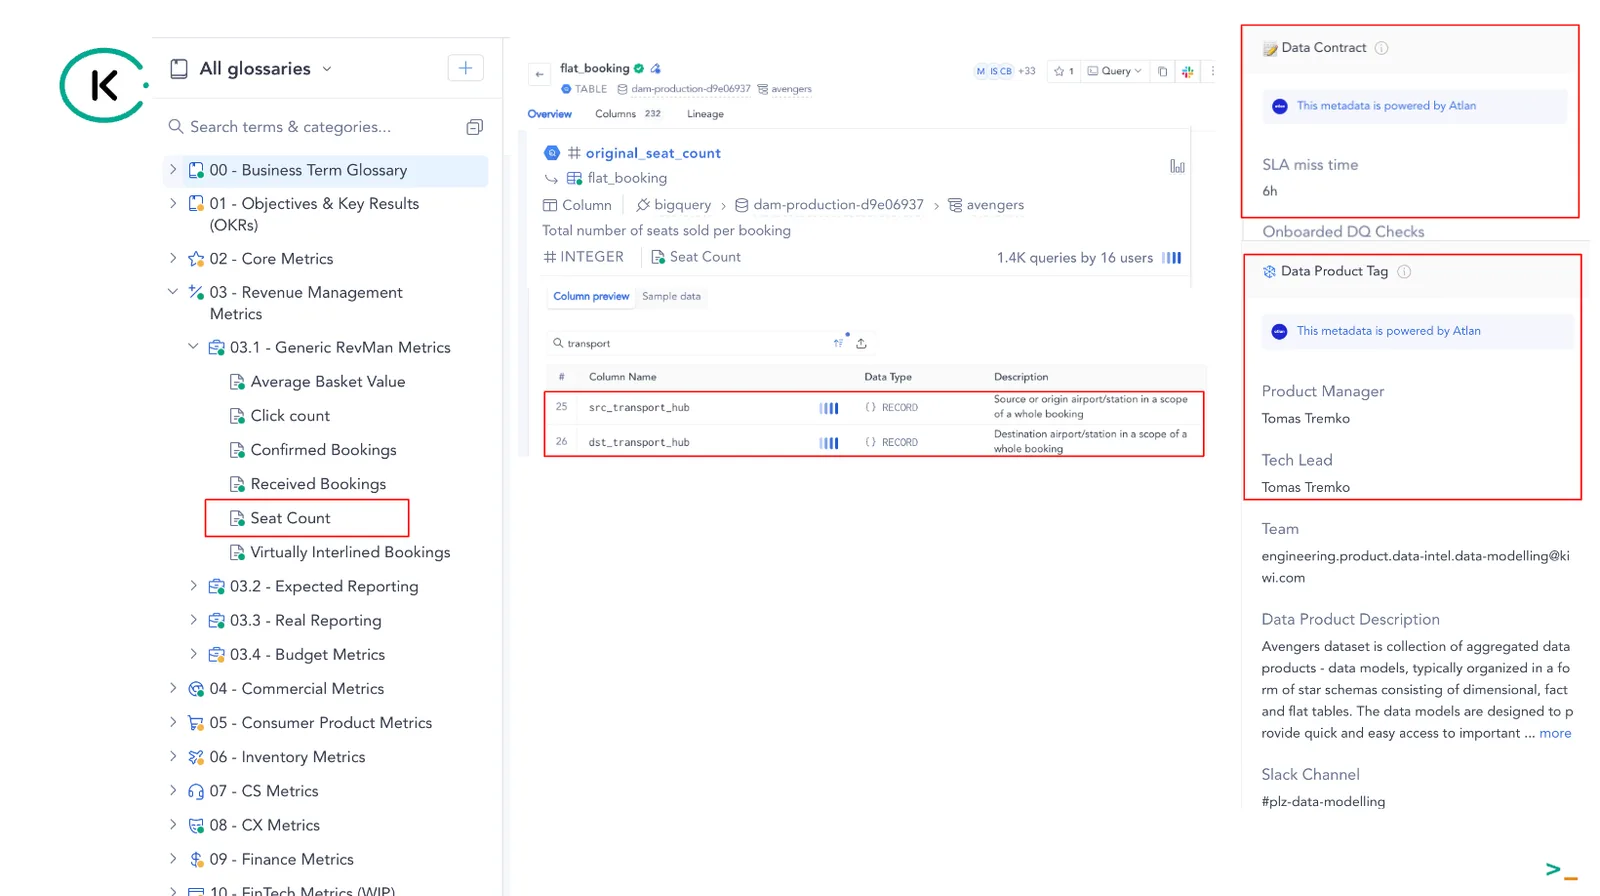This screenshot has height=896, width=1600.
Task: Click the sort columns icon in search
Action: (838, 343)
